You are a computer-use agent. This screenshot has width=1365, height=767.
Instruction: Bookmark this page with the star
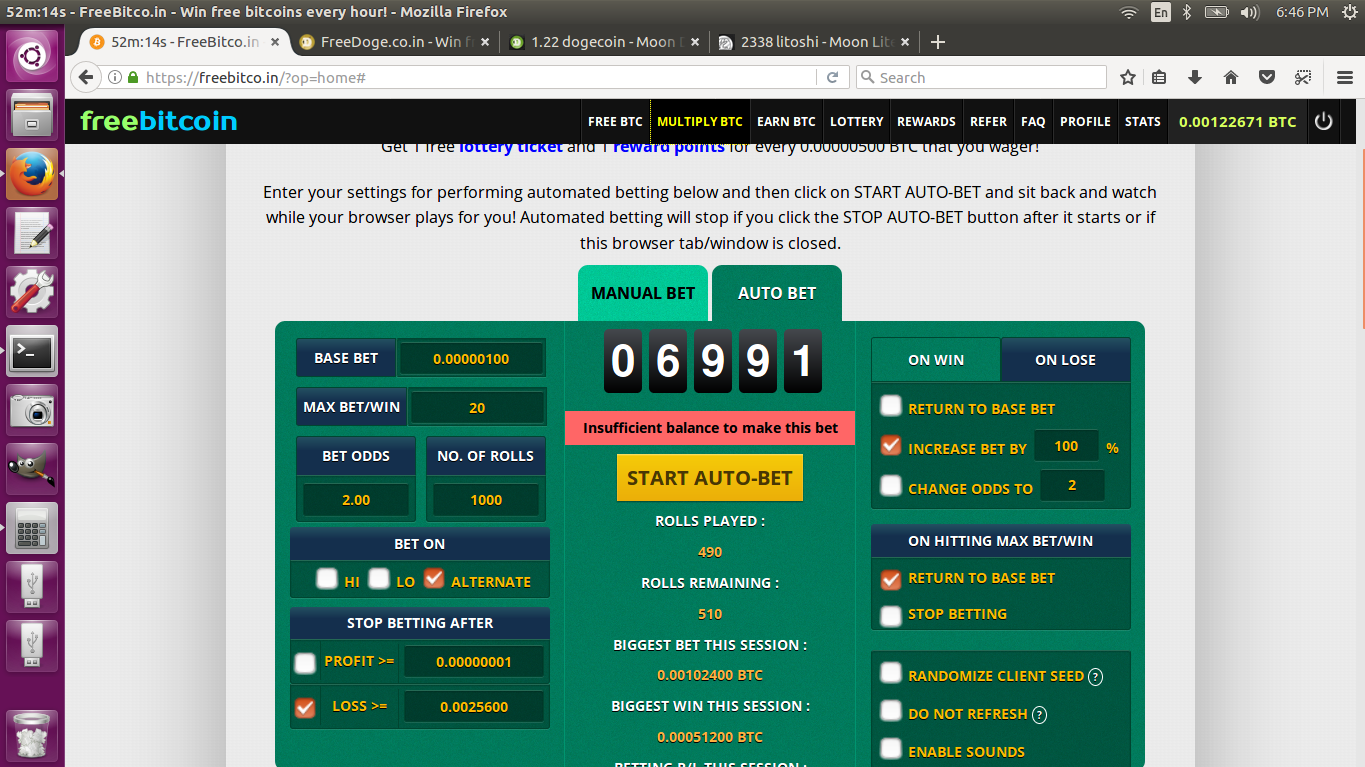1128,77
